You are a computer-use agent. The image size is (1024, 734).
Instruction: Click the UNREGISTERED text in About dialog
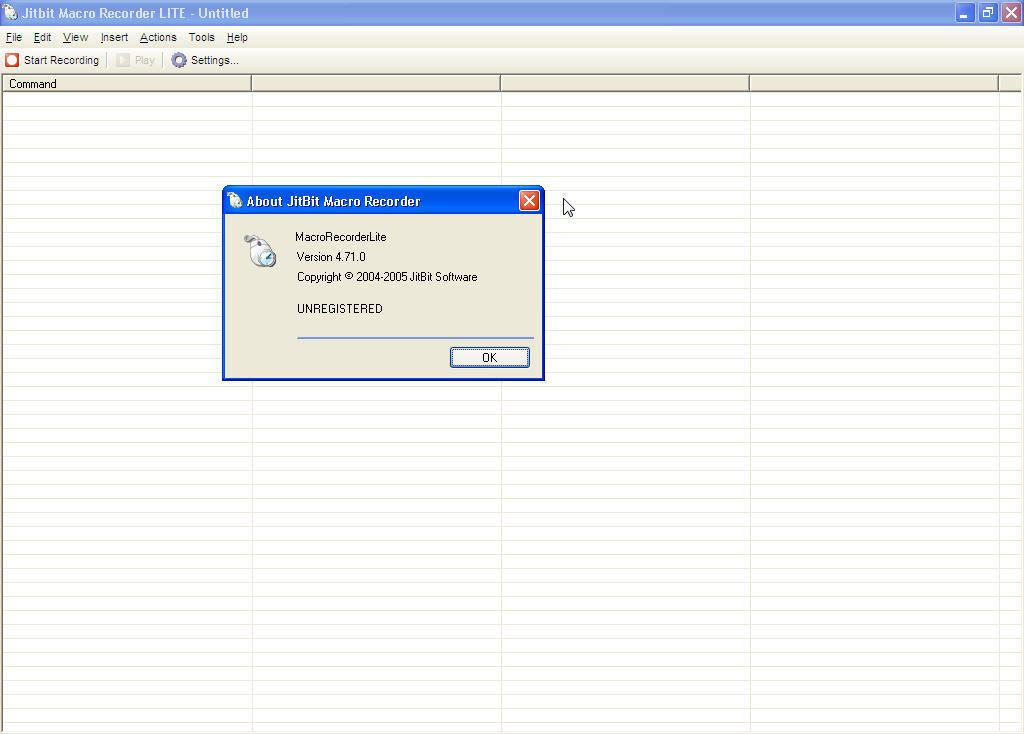click(x=339, y=309)
